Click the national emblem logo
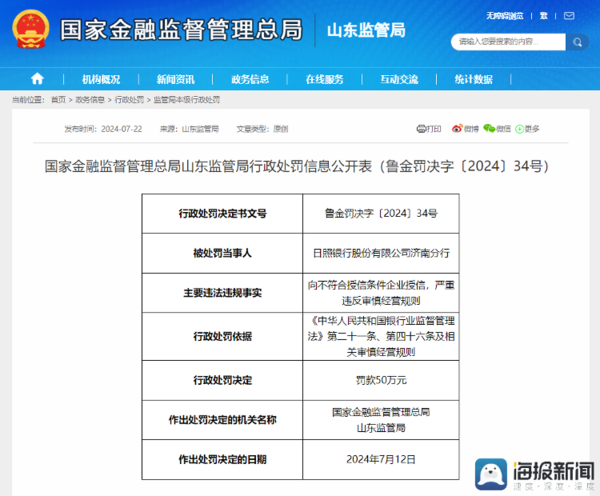The image size is (600, 496). pyautogui.click(x=31, y=29)
